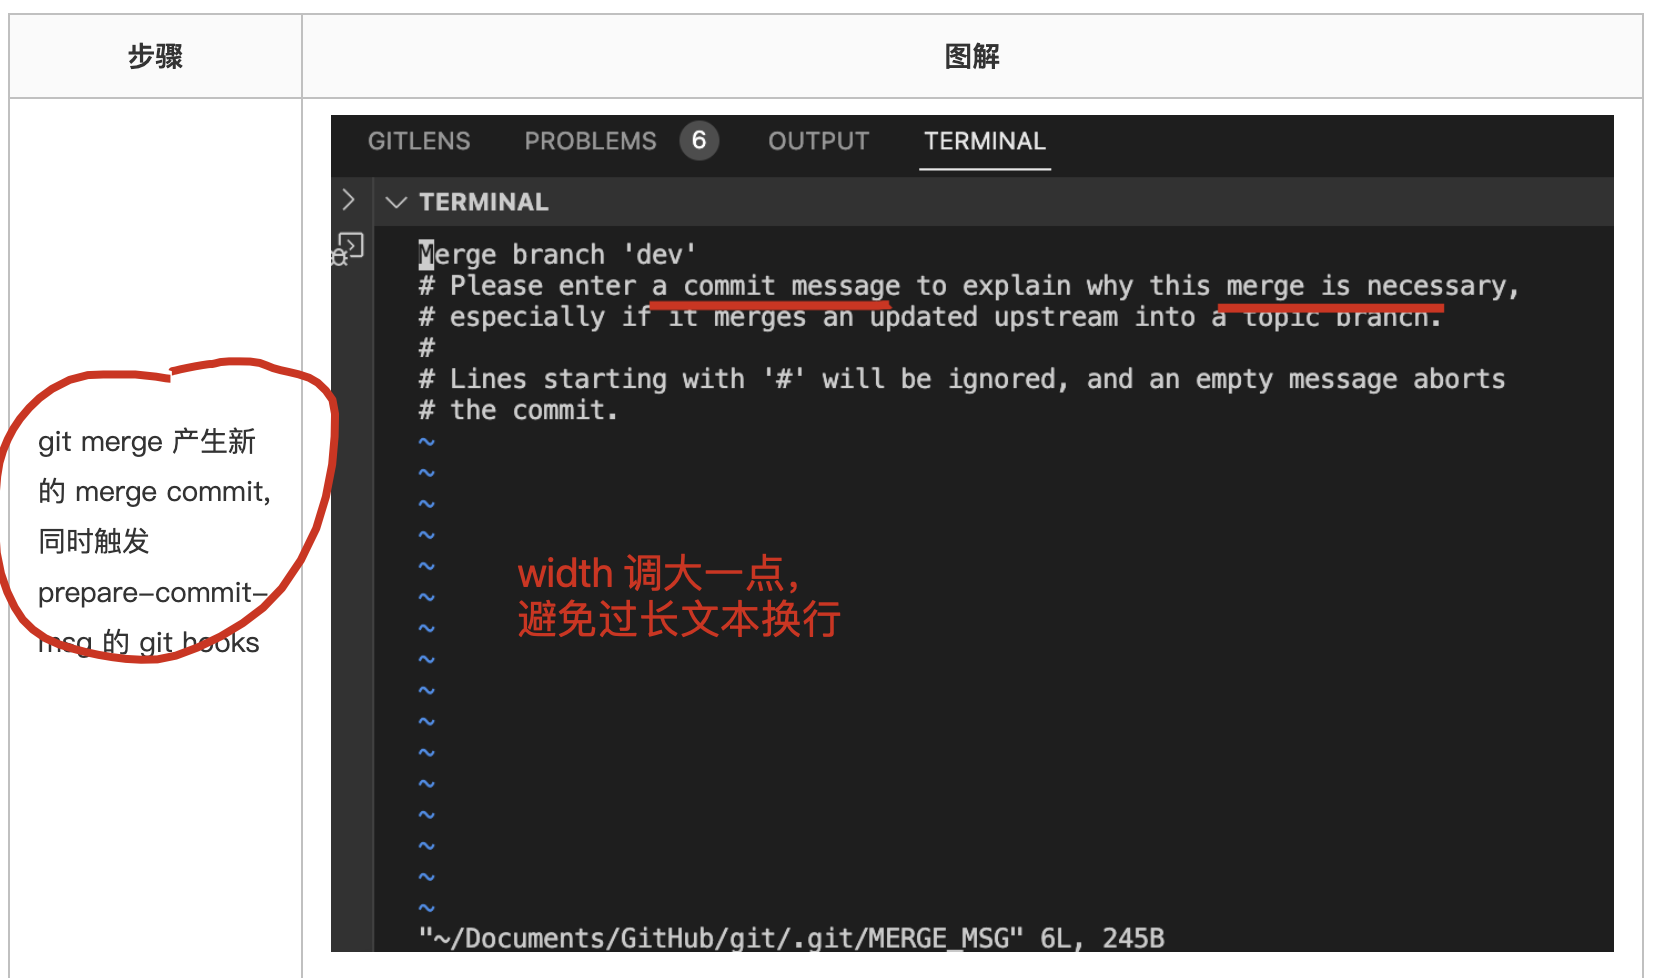The height and width of the screenshot is (978, 1666).
Task: Open the PROBLEMS panel
Action: [590, 141]
